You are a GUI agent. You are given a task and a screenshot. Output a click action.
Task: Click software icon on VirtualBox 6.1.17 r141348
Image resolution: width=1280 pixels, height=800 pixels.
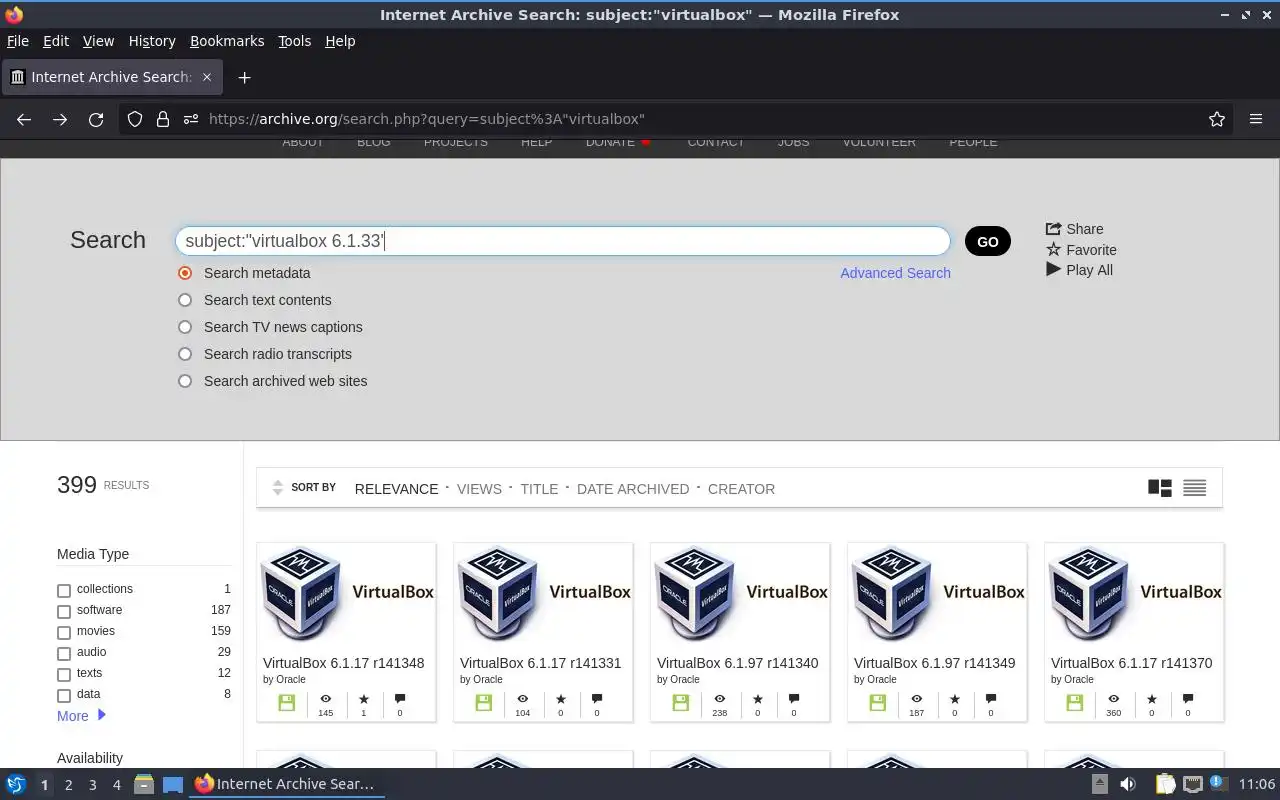287,703
